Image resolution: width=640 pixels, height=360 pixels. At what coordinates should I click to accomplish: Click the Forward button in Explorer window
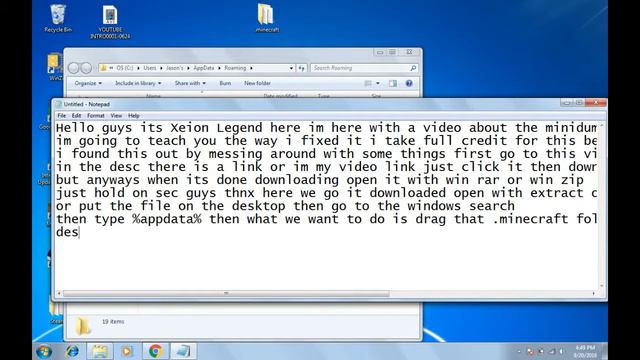pyautogui.click(x=86, y=68)
